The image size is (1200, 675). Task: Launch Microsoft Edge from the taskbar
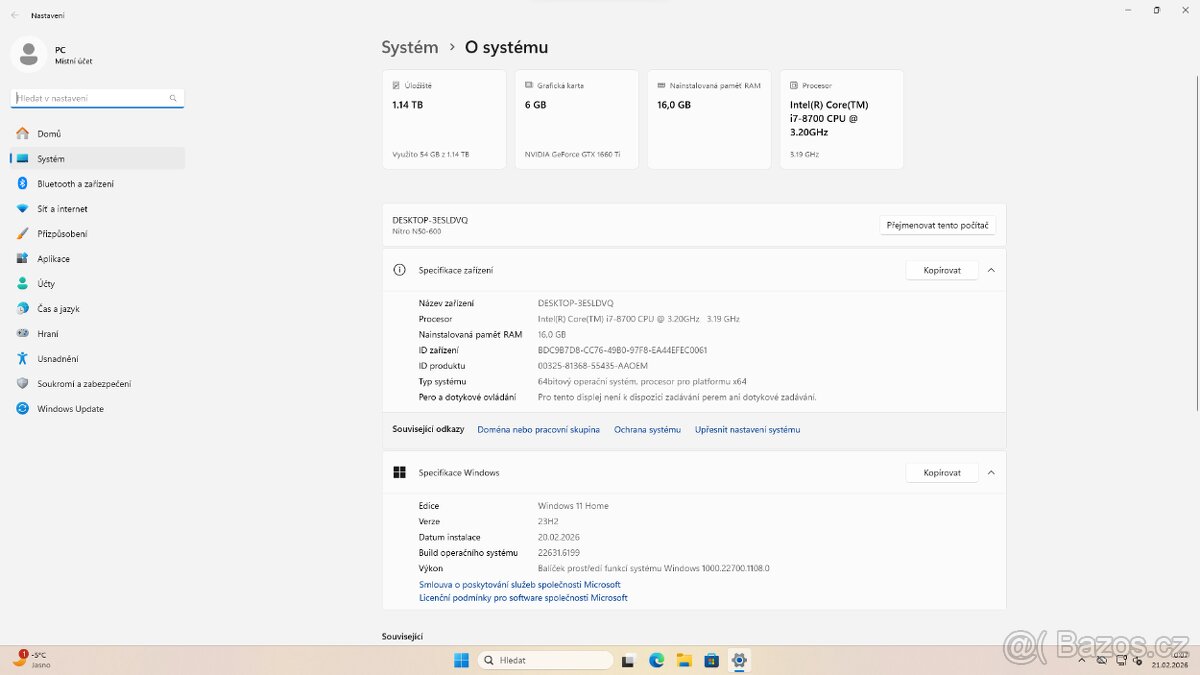click(656, 660)
